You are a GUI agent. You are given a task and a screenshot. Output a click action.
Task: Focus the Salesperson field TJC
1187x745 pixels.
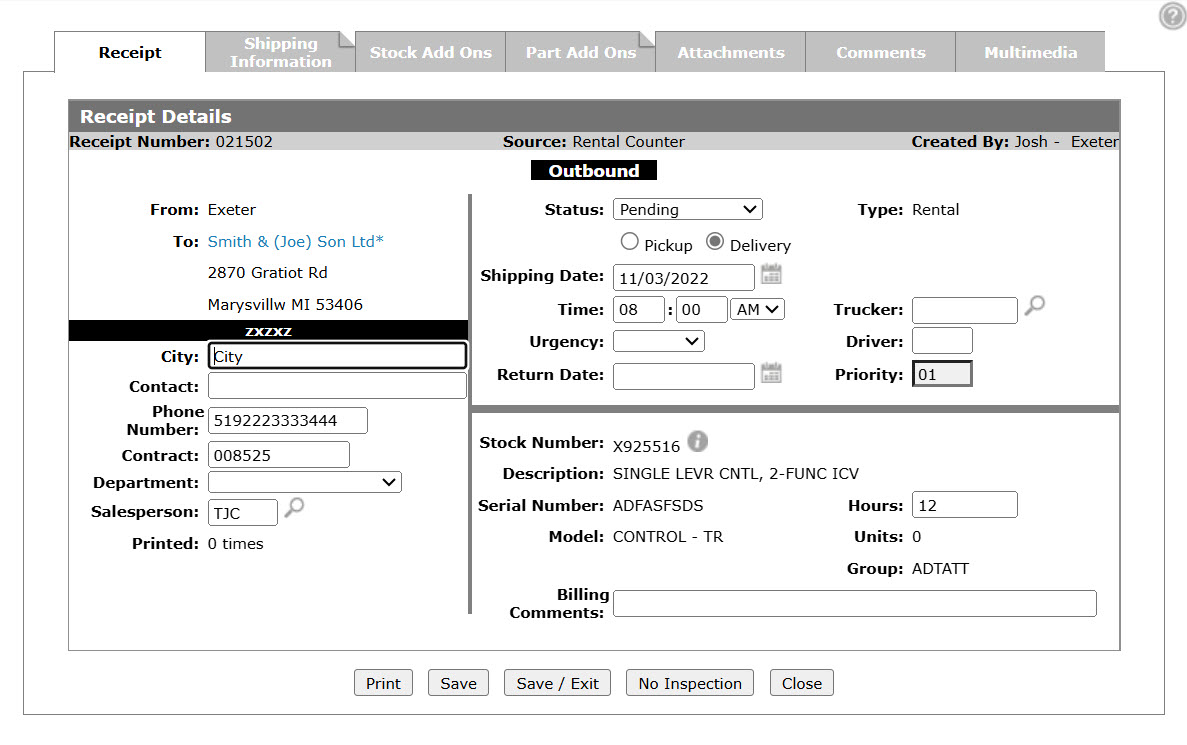(243, 513)
